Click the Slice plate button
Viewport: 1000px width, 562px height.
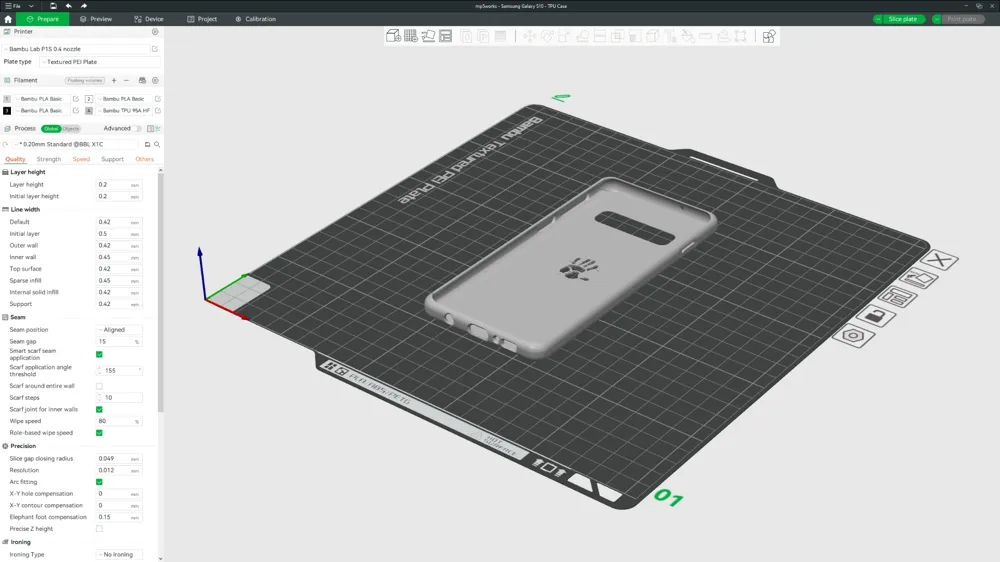tap(903, 19)
